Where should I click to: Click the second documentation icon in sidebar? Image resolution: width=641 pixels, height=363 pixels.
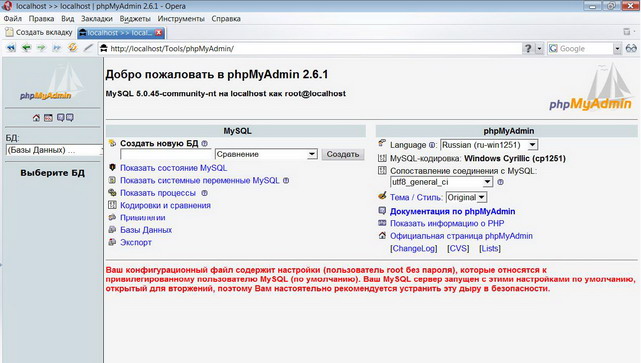point(70,118)
